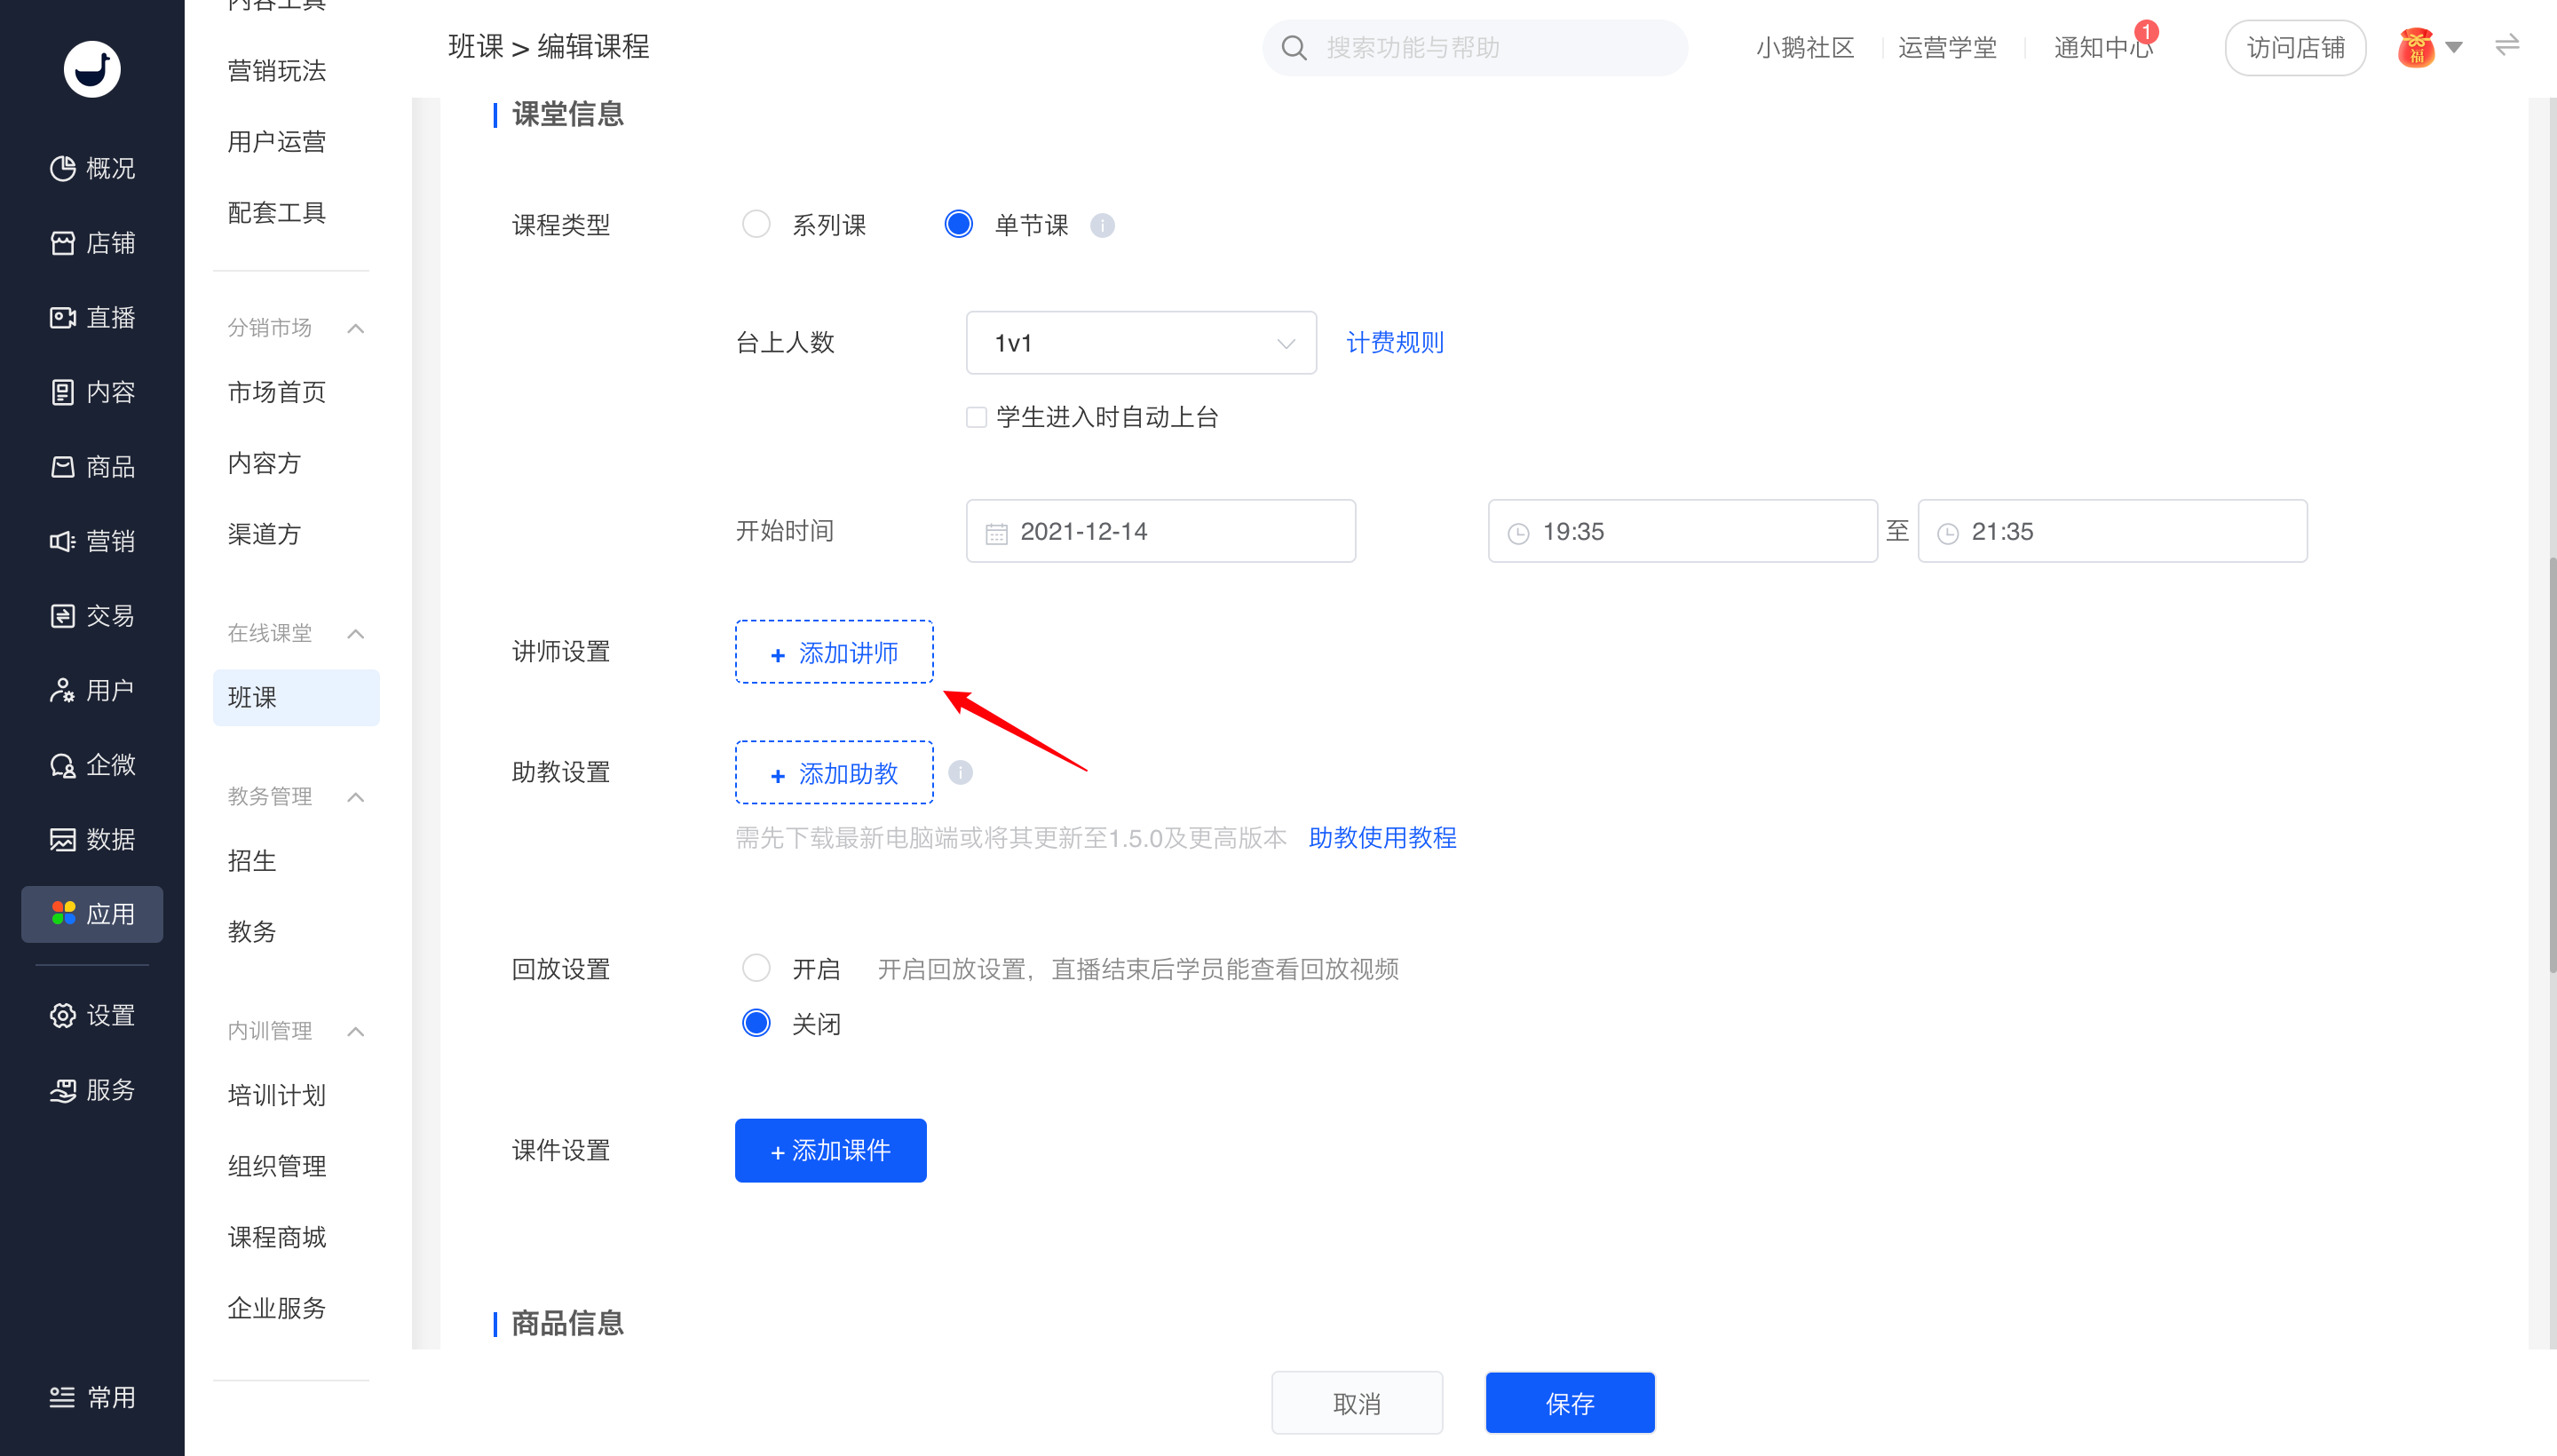Select the 系列课 radio button
The width and height of the screenshot is (2557, 1456).
click(756, 224)
